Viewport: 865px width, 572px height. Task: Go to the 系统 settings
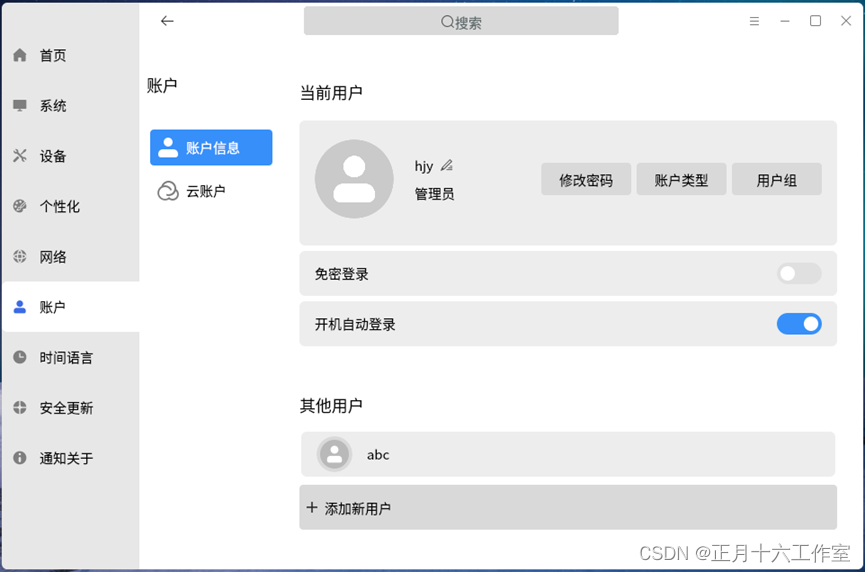[71, 105]
